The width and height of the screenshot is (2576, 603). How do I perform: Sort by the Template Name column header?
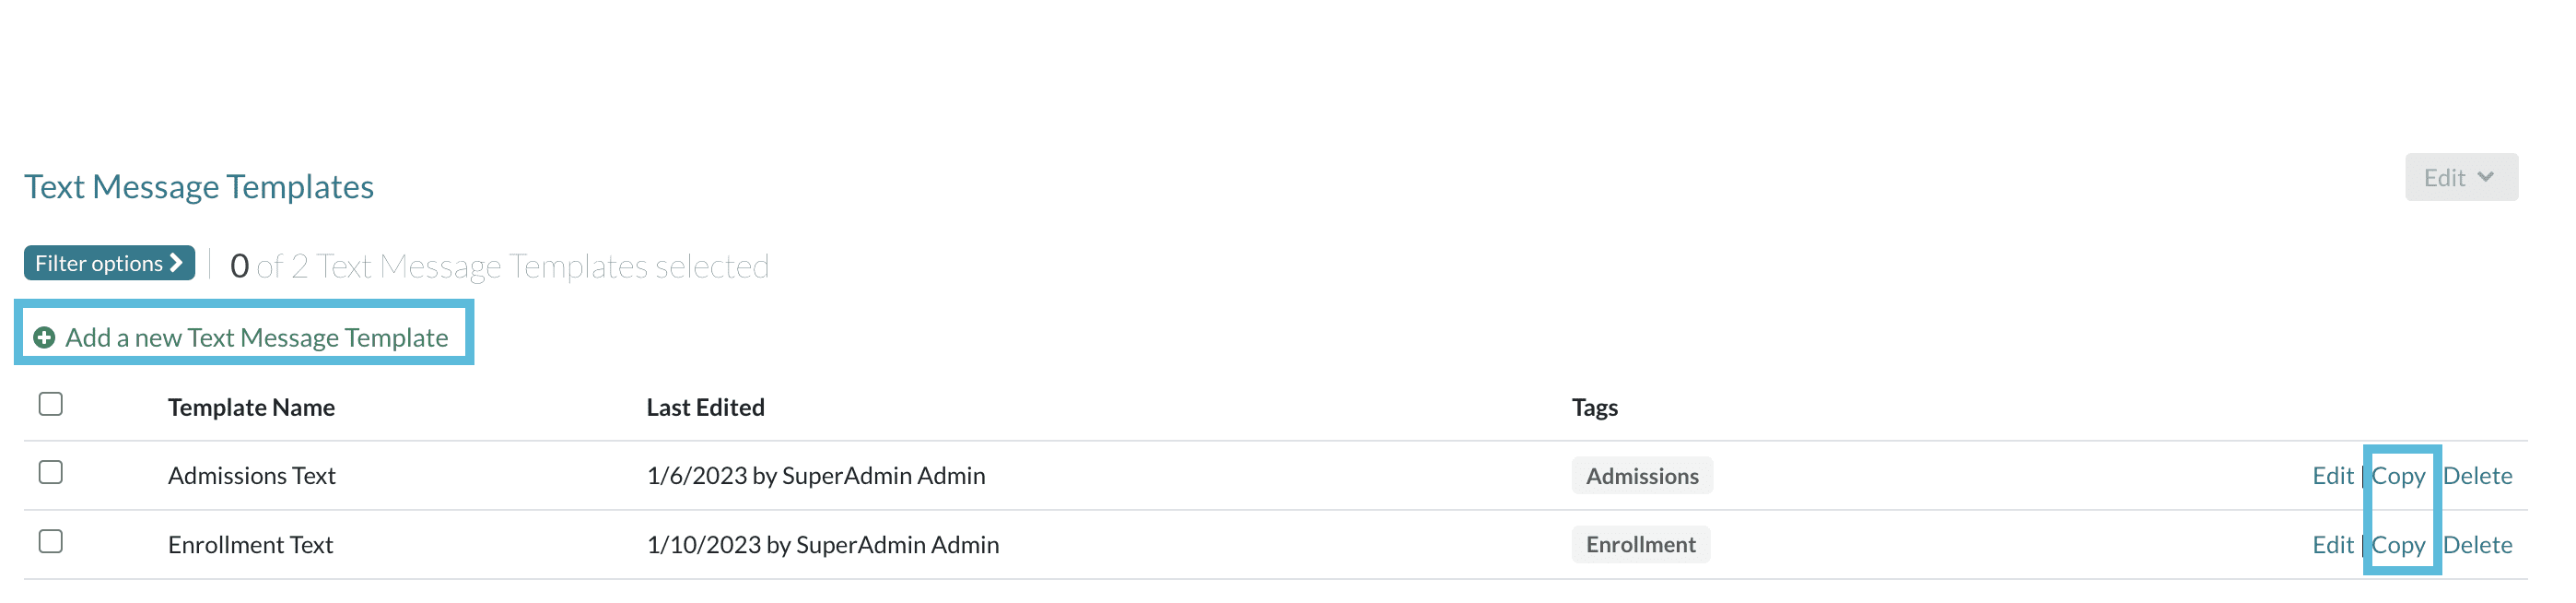[x=251, y=408]
